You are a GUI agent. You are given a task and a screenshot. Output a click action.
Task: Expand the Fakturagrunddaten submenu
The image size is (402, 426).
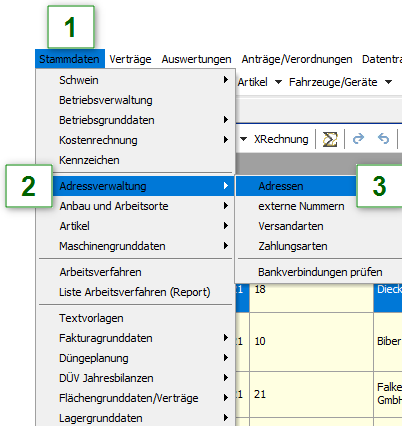136,338
